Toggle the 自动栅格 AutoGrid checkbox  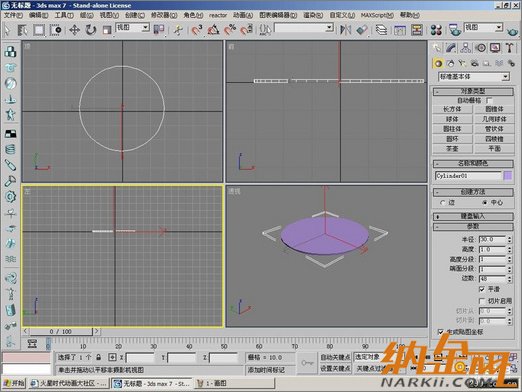(489, 100)
